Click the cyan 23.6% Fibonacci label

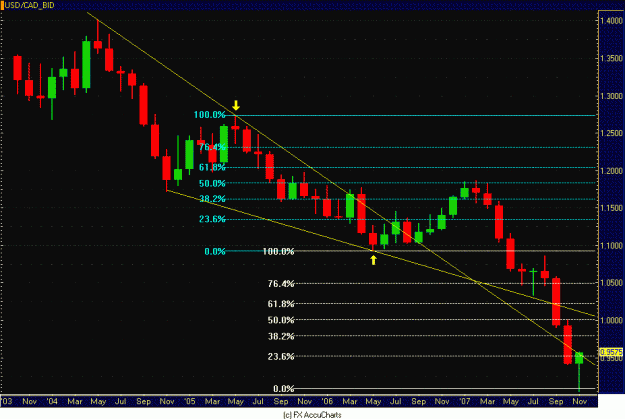click(212, 219)
